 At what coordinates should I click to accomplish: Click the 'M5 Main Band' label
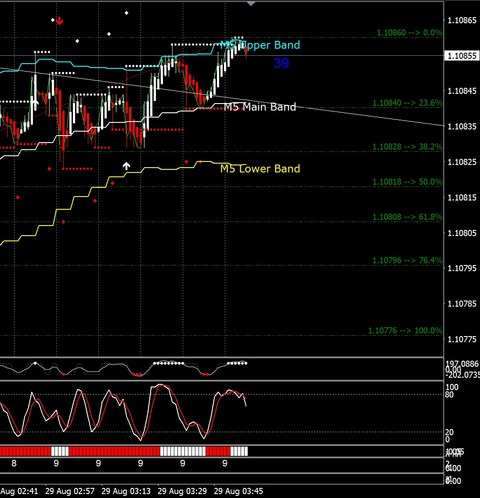(x=260, y=107)
